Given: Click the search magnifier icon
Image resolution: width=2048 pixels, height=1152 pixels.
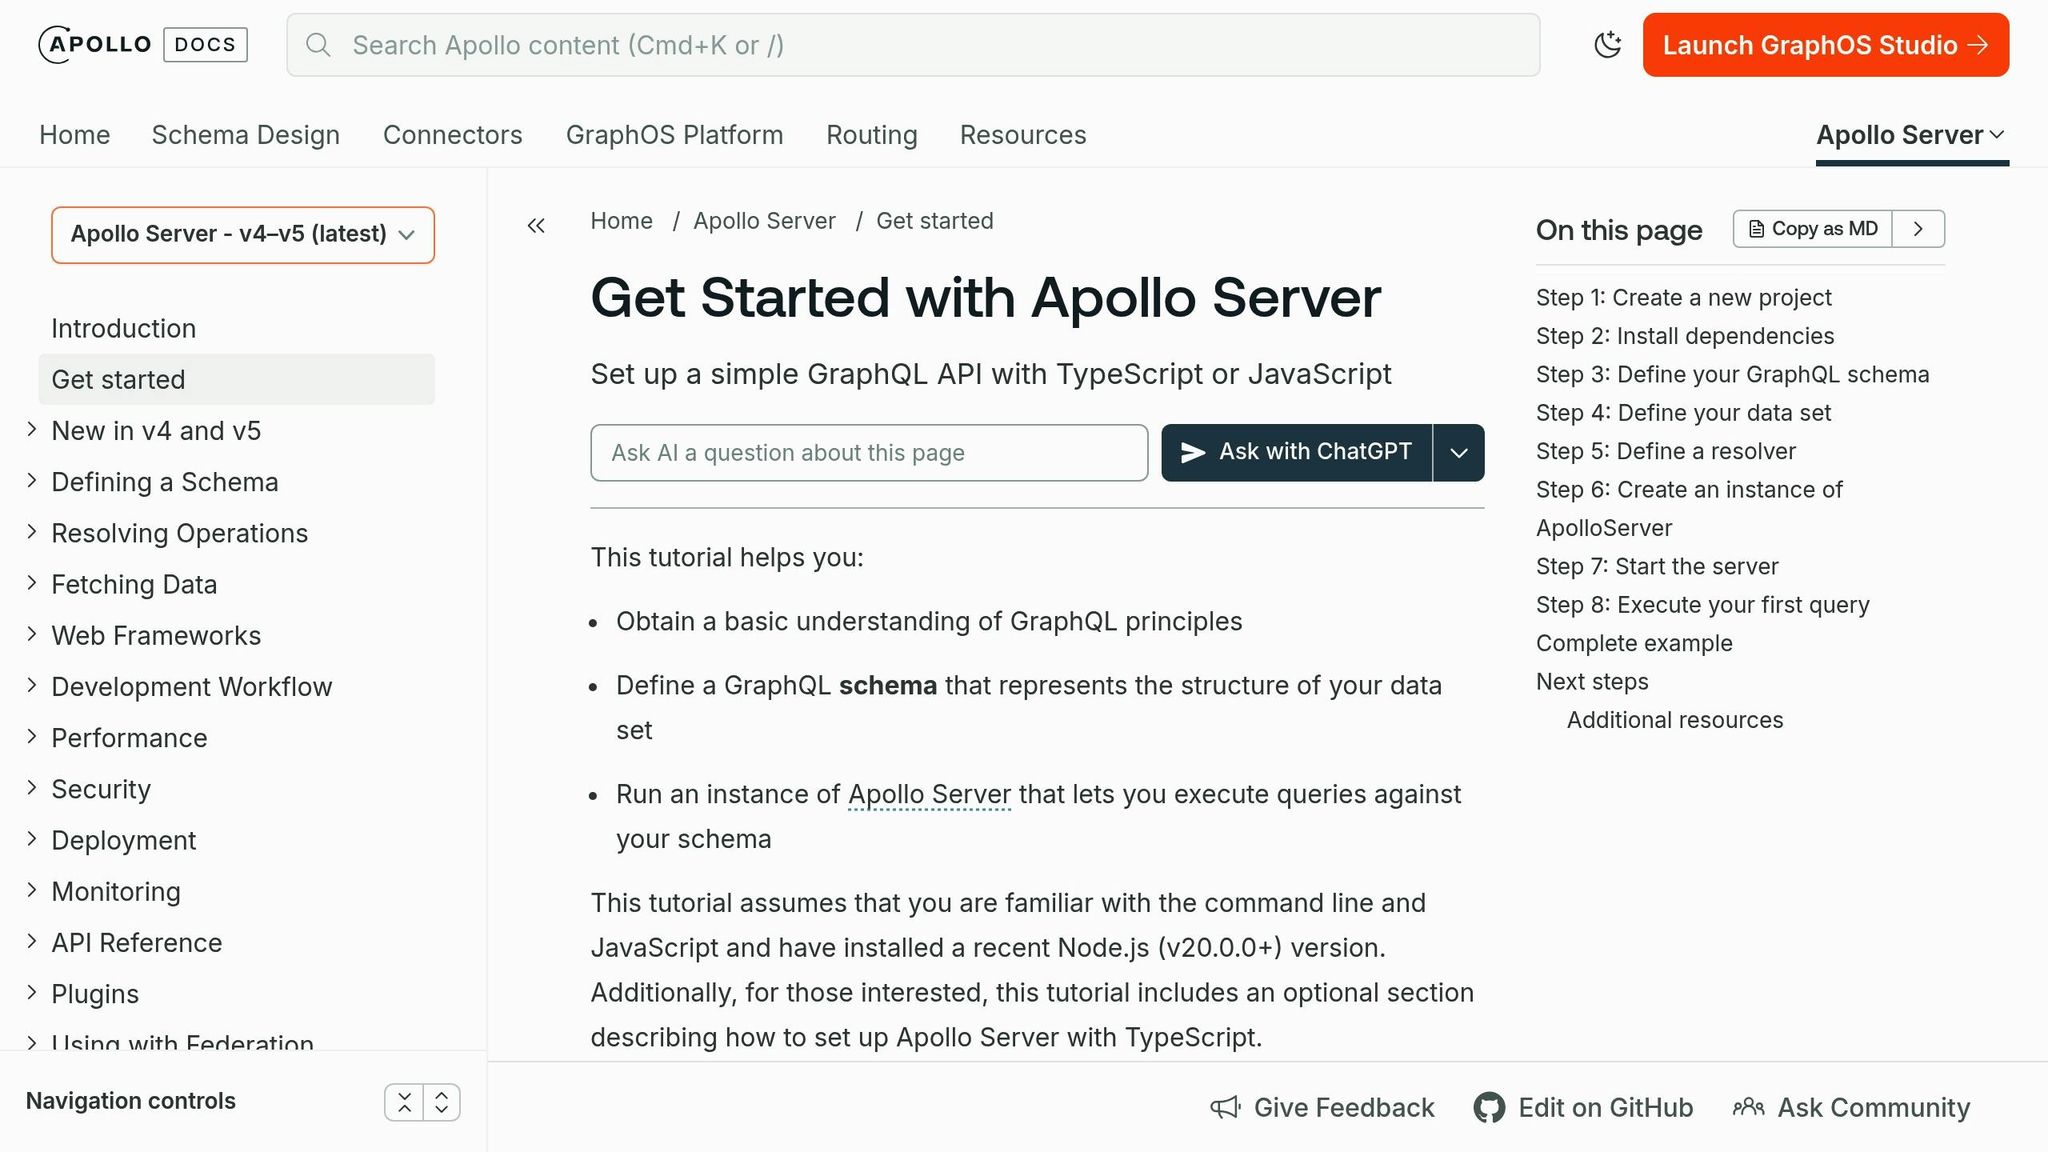Looking at the screenshot, I should coord(318,45).
